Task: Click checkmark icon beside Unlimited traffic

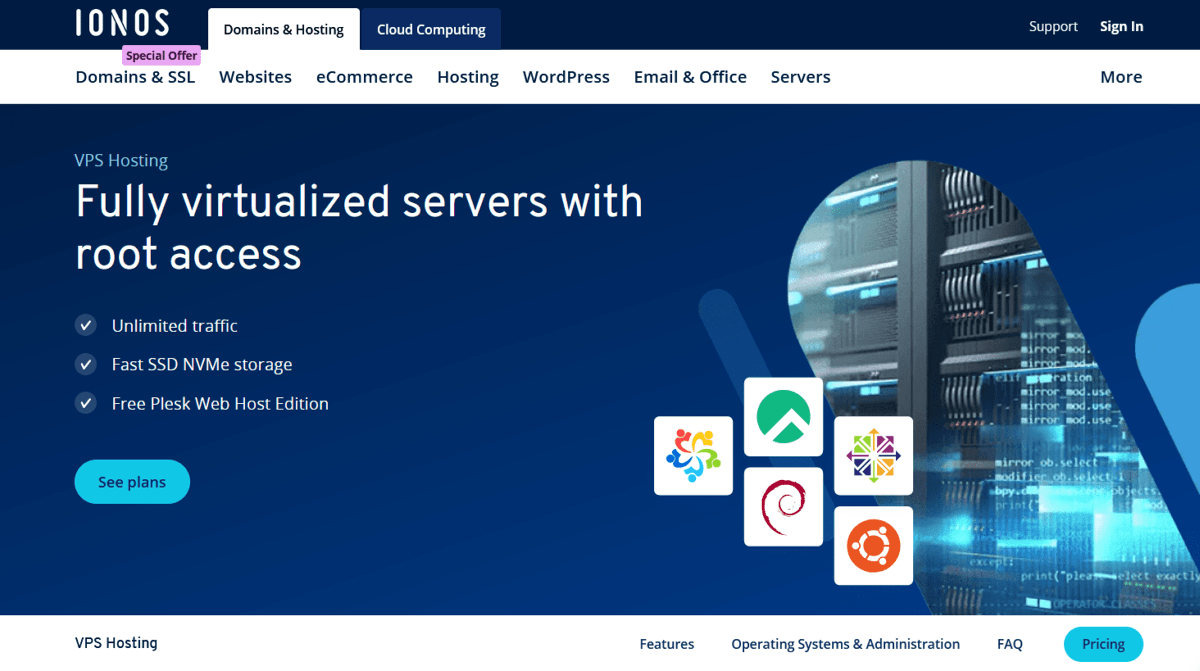Action: pos(86,325)
